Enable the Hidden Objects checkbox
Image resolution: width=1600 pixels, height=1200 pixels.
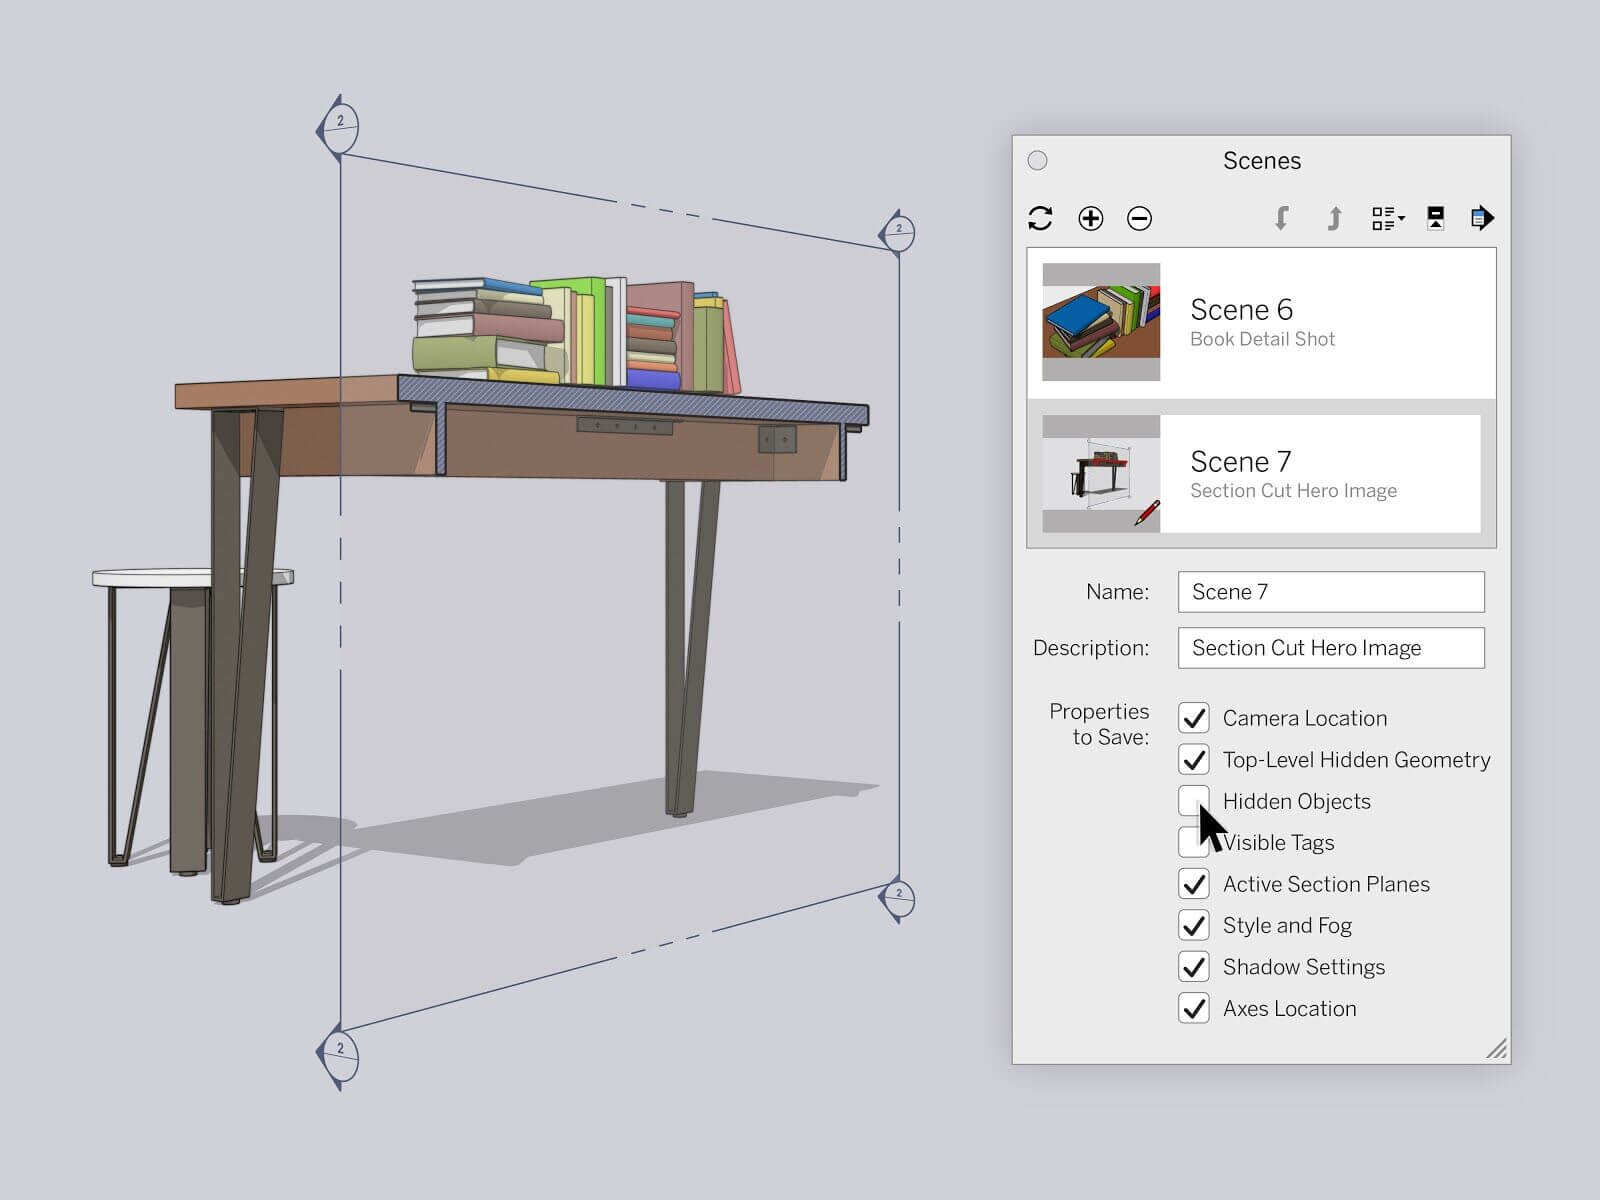pos(1195,801)
